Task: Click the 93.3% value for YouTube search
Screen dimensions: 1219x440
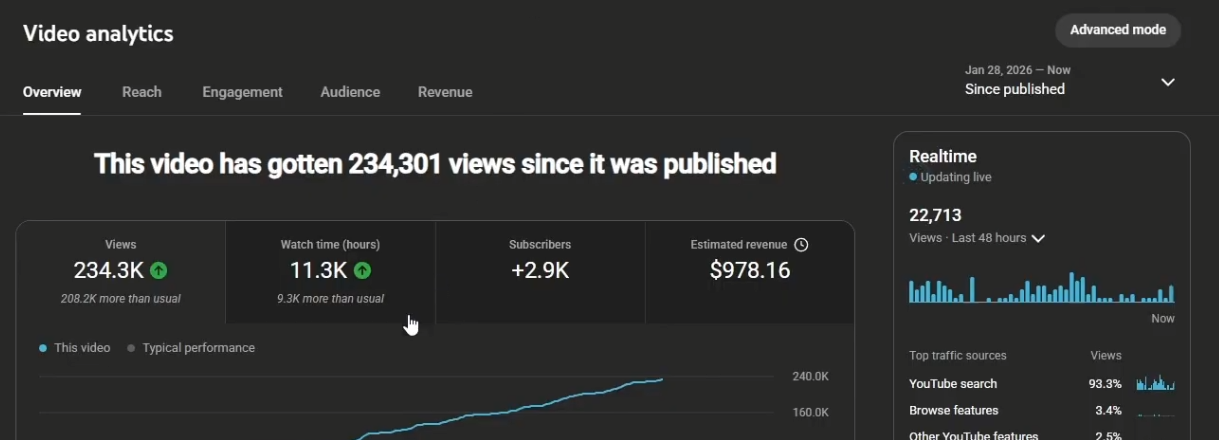Action: (1105, 384)
